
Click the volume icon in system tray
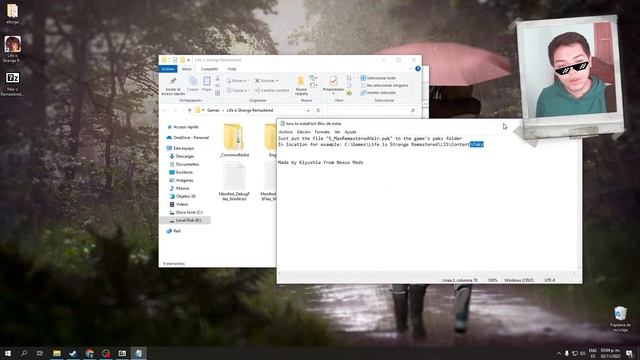tap(582, 353)
